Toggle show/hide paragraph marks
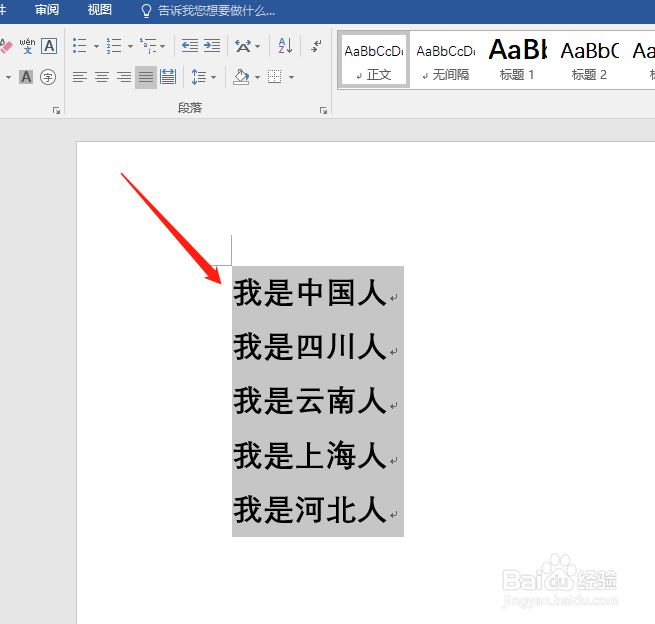655x624 pixels. (x=317, y=46)
